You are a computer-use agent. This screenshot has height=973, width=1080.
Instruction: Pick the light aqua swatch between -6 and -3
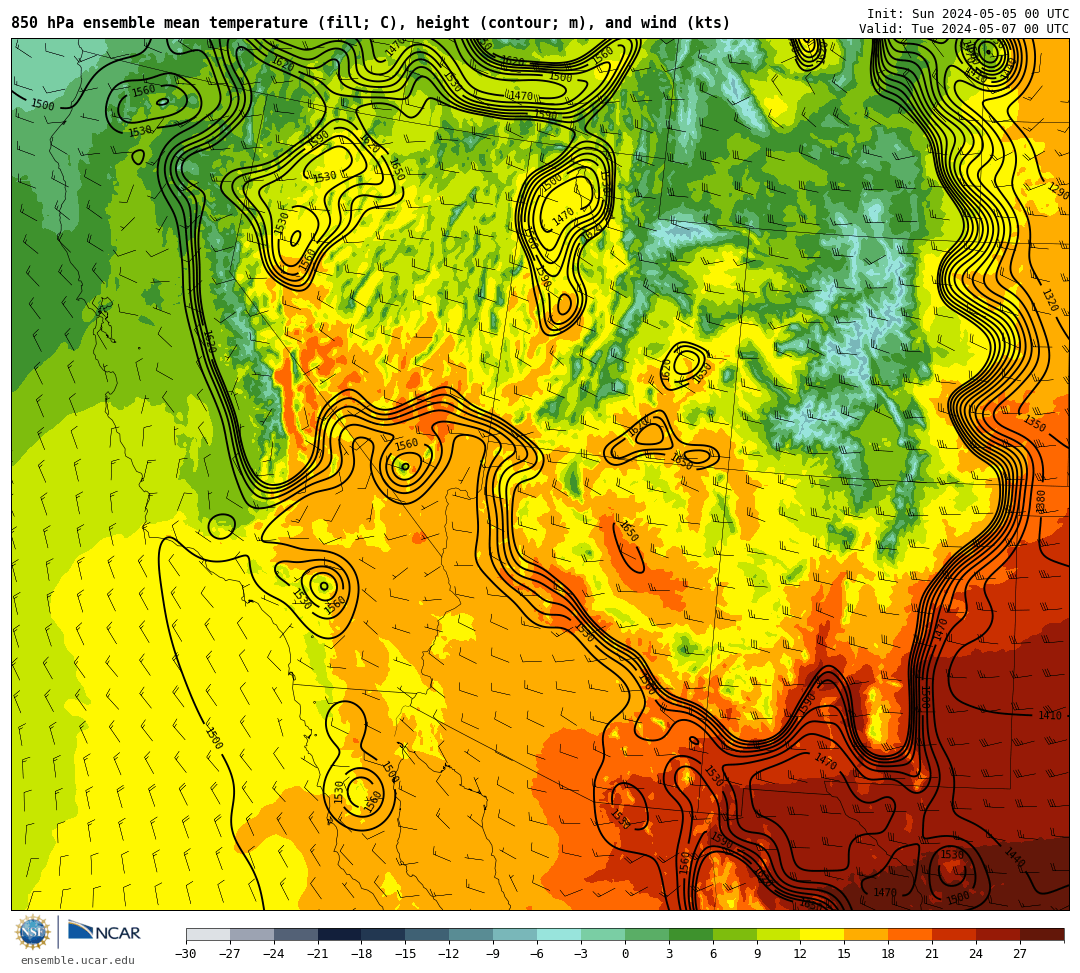[x=559, y=934]
